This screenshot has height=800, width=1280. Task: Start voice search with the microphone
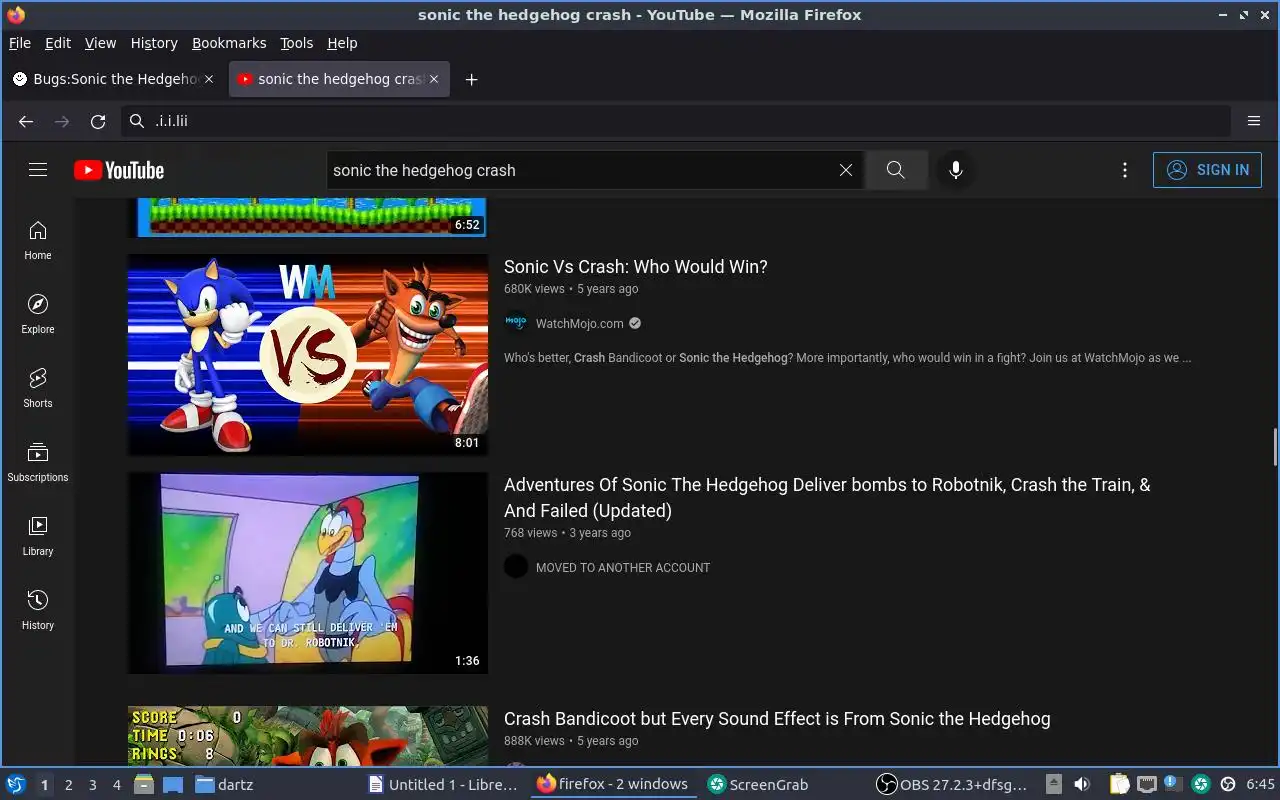(956, 170)
